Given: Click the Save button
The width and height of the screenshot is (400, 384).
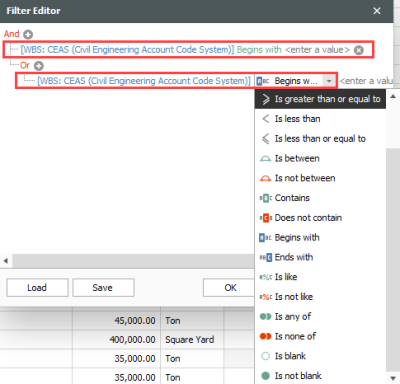Looking at the screenshot, I should pyautogui.click(x=103, y=288).
